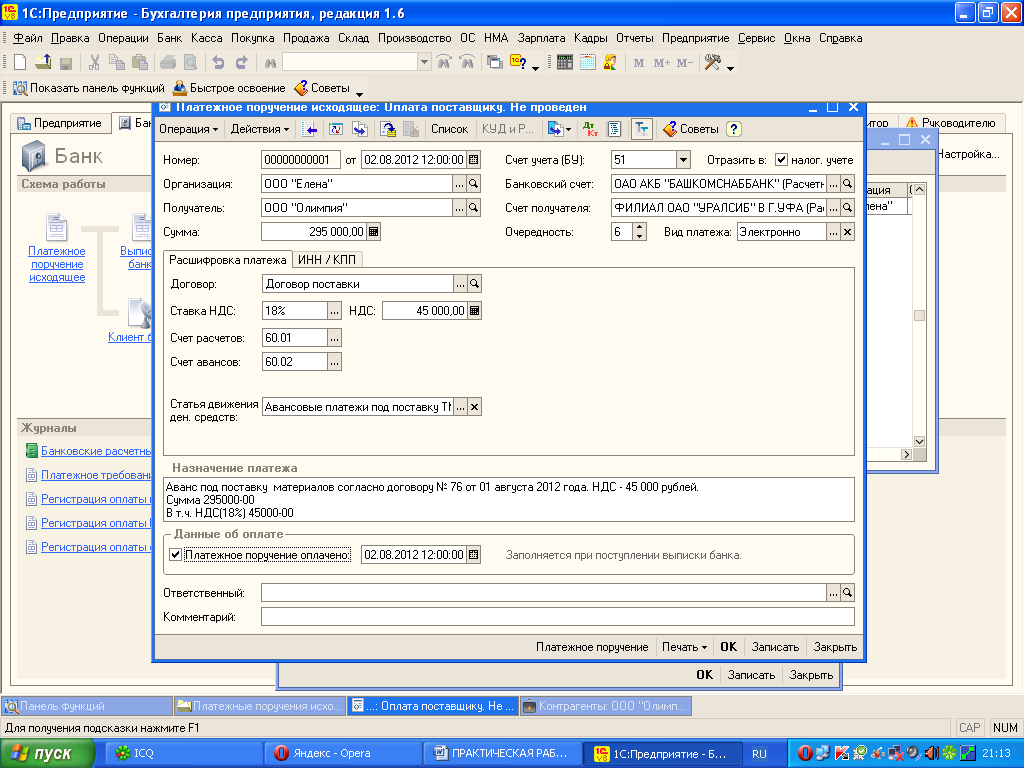Open the Операция dropdown menu

(188, 129)
